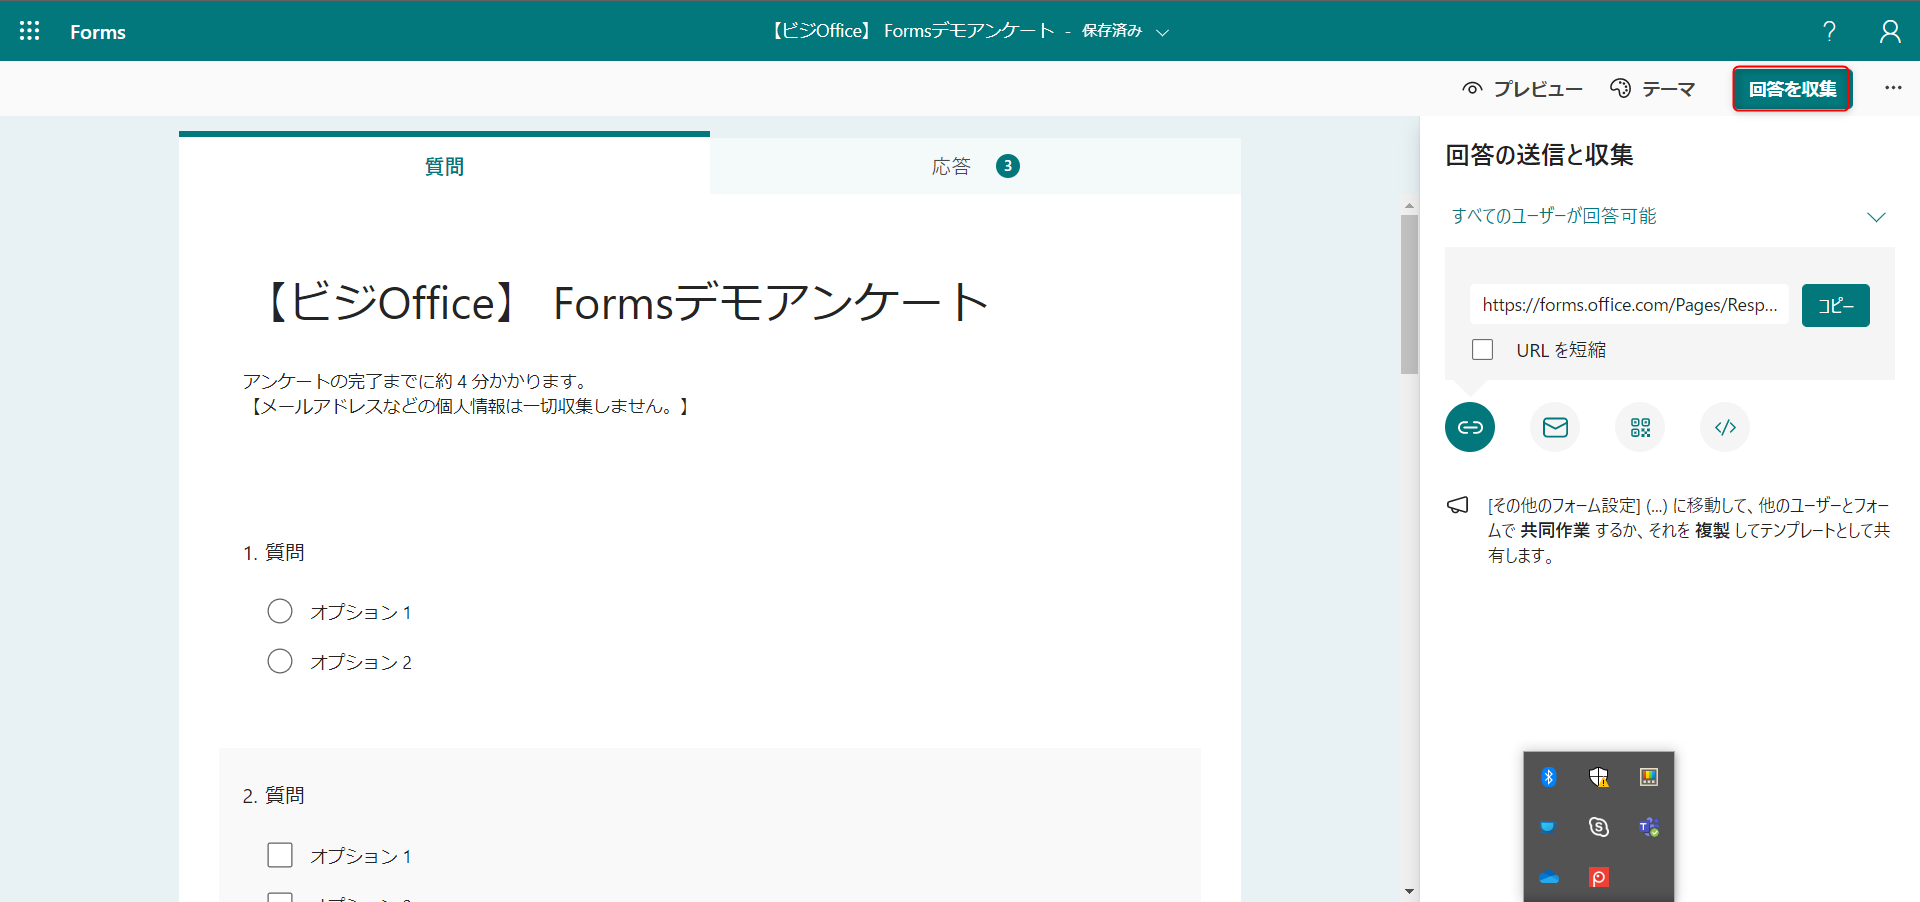Open the user account profile icon
1920x902 pixels.
[1889, 31]
